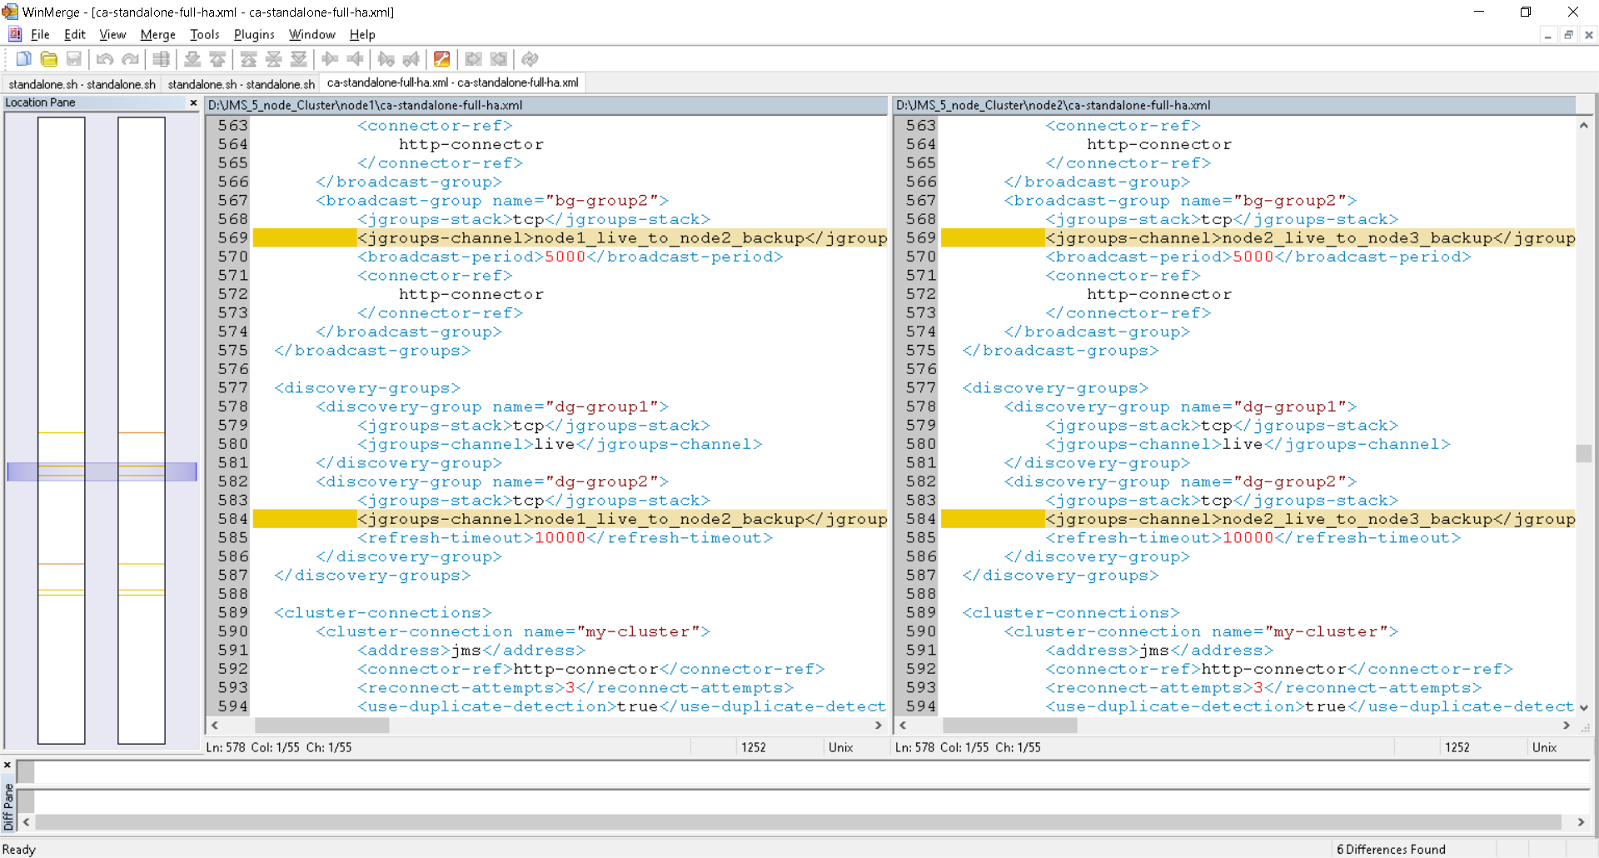The image size is (1599, 858).
Task: Copy difference to right icon
Action: click(329, 59)
